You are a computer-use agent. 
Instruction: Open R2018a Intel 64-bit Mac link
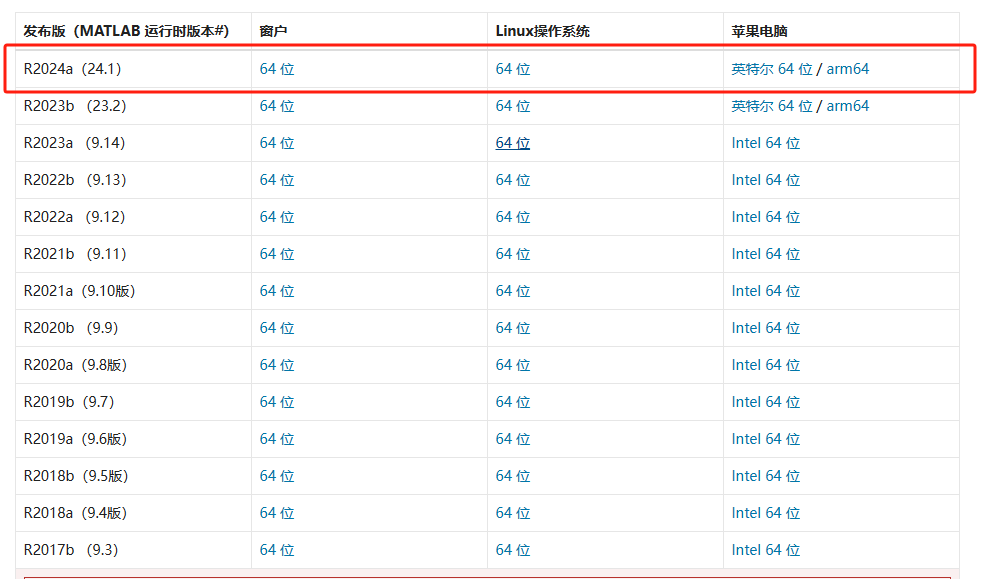pos(766,512)
